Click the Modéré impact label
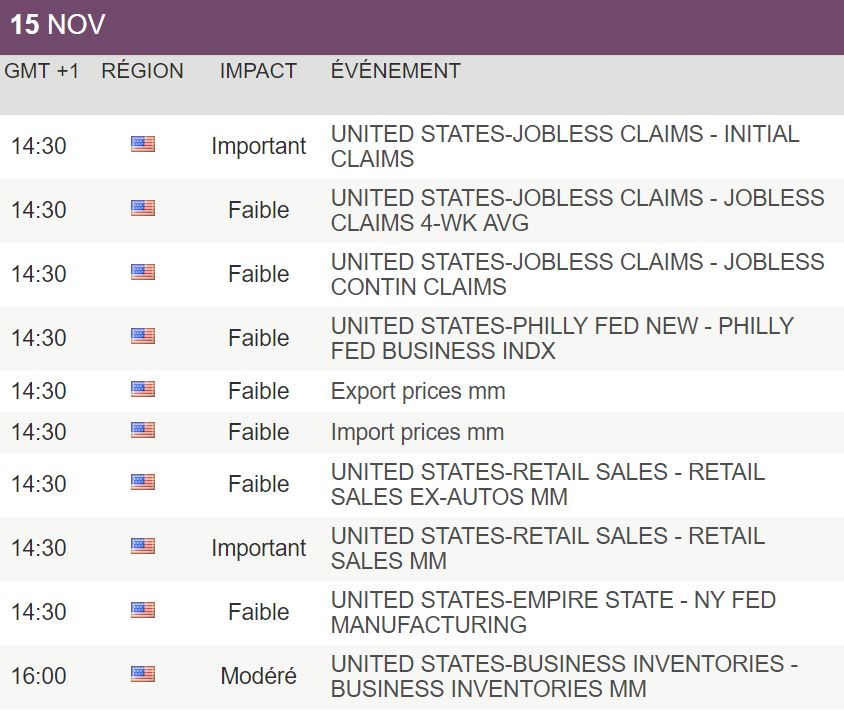 pos(258,676)
